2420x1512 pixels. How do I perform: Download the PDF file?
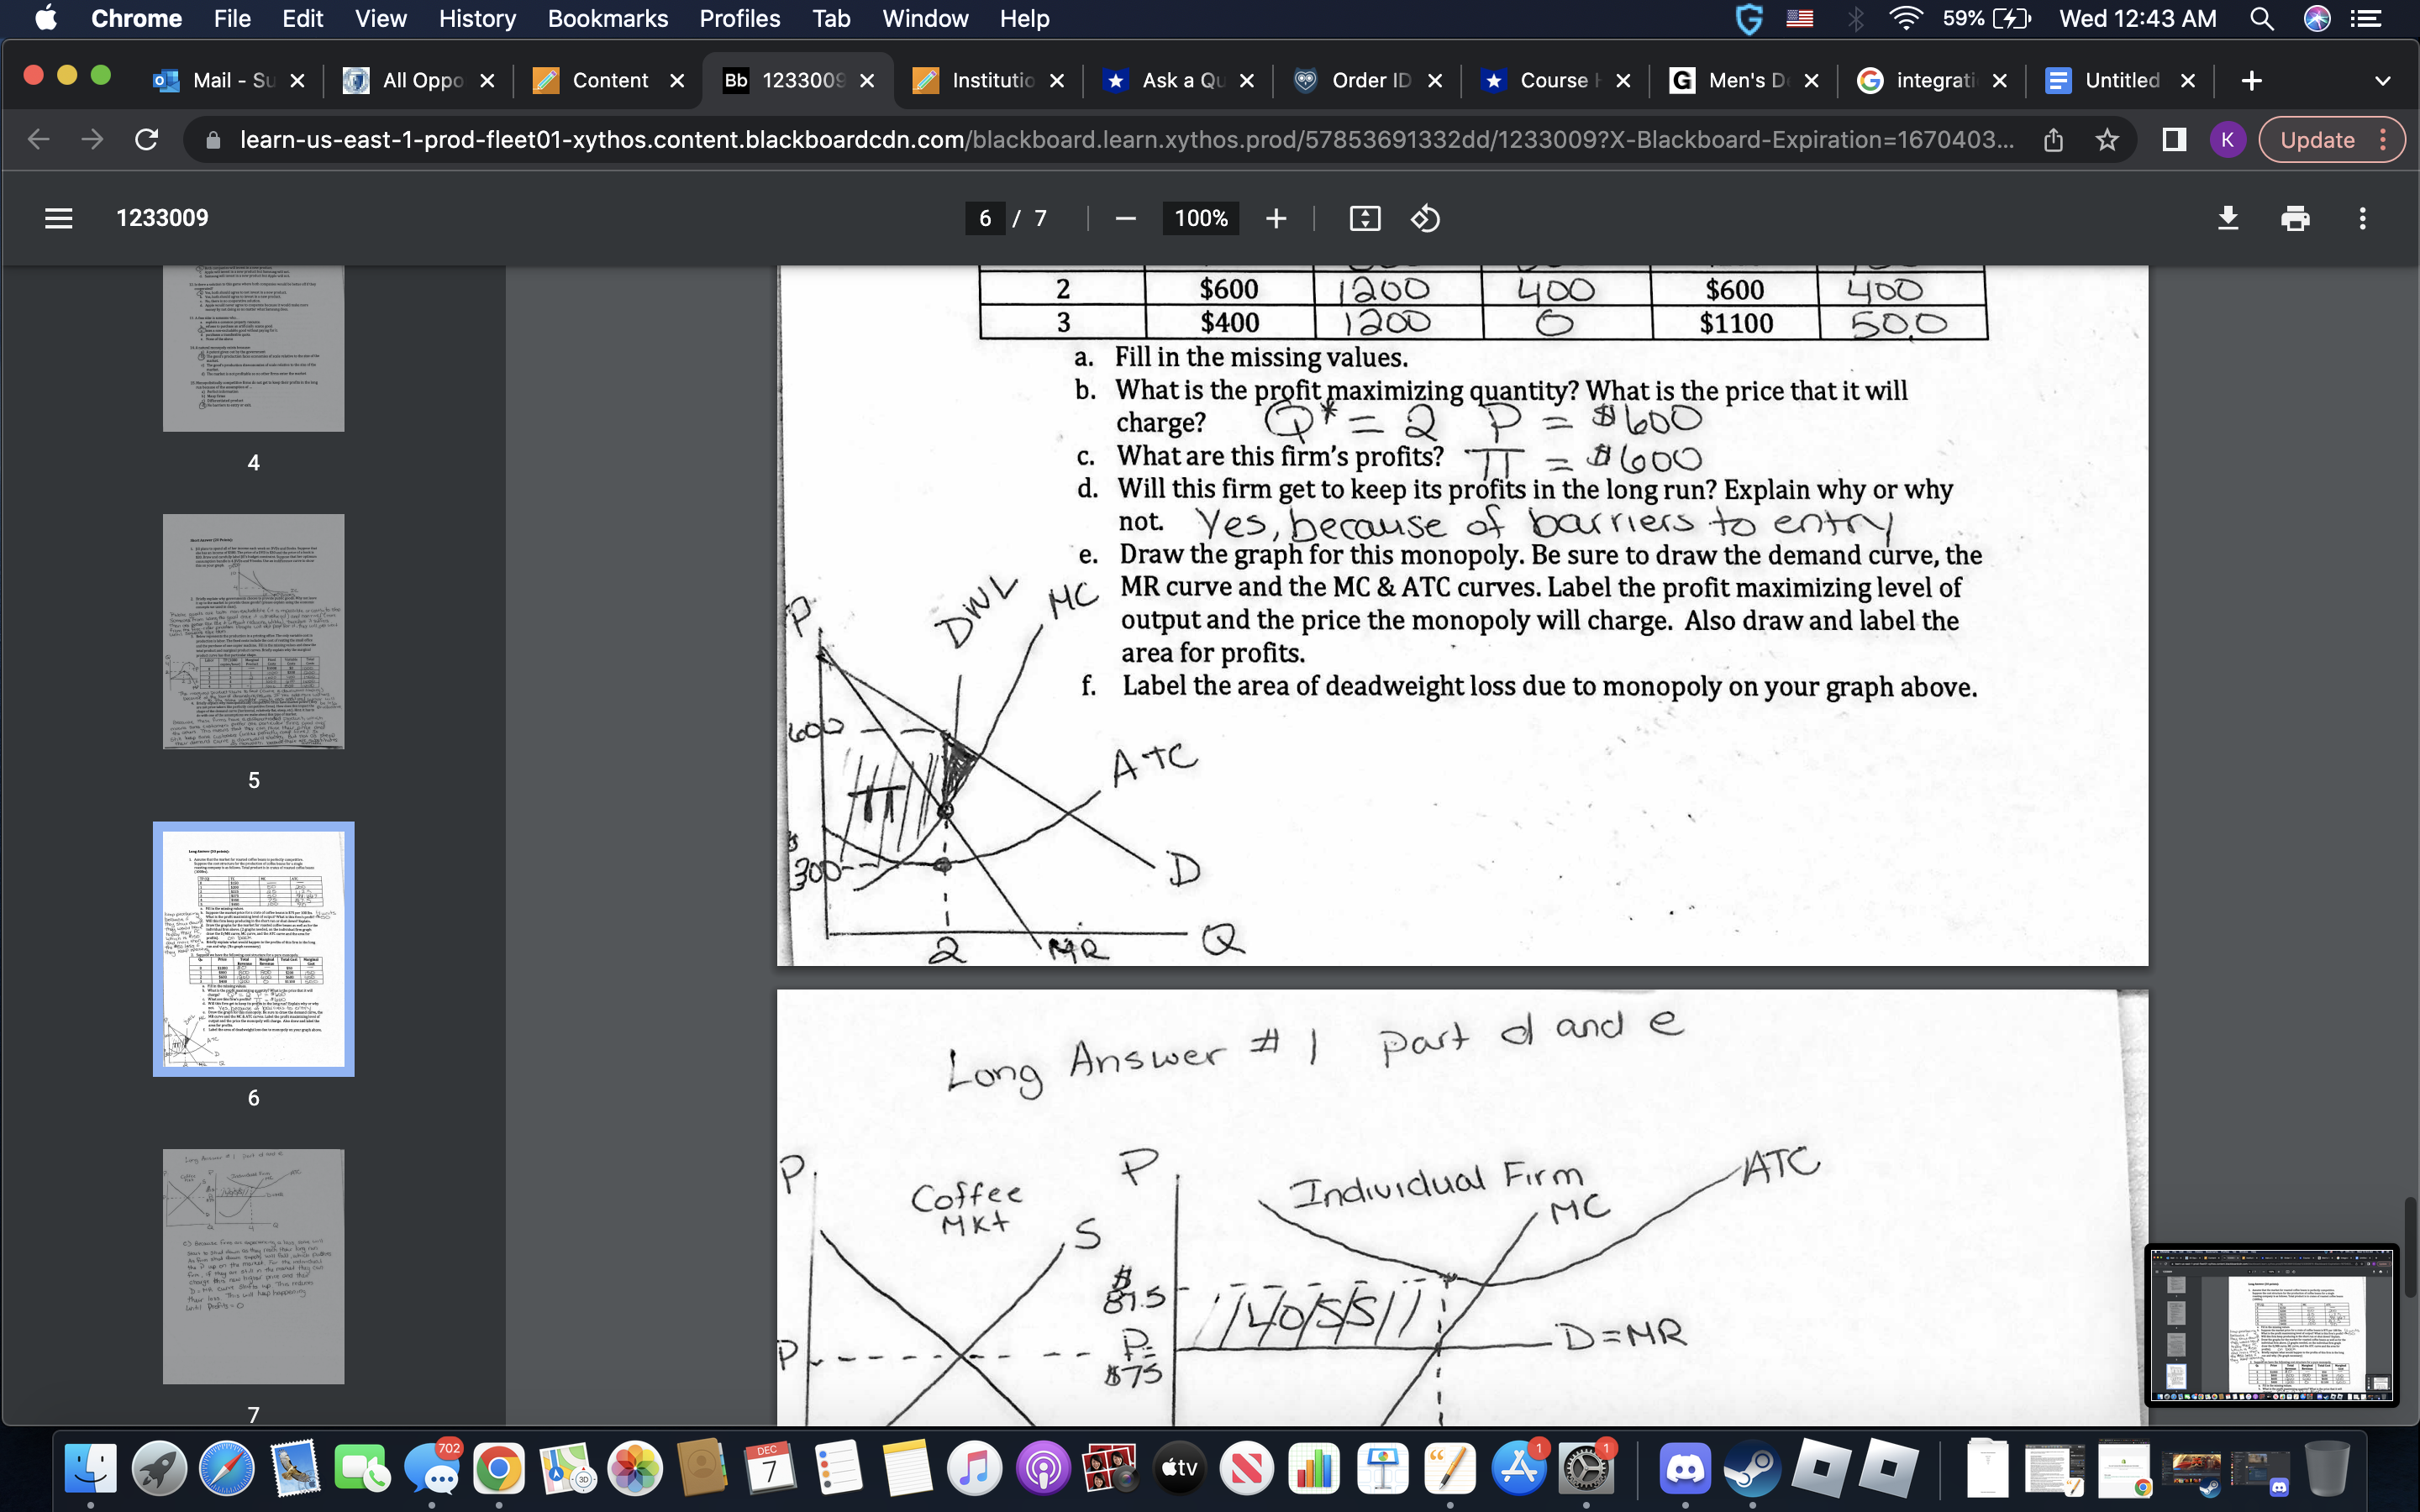coord(2228,218)
